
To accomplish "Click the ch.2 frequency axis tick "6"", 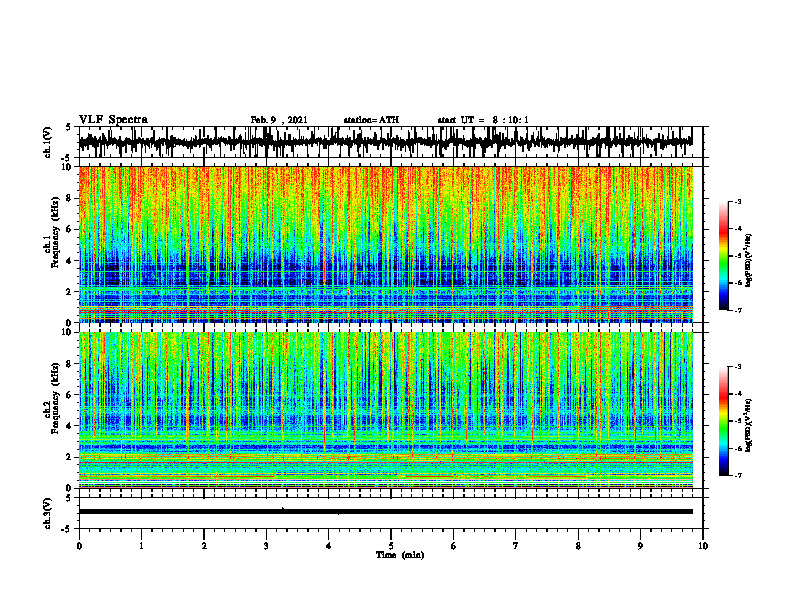I will [x=70, y=395].
